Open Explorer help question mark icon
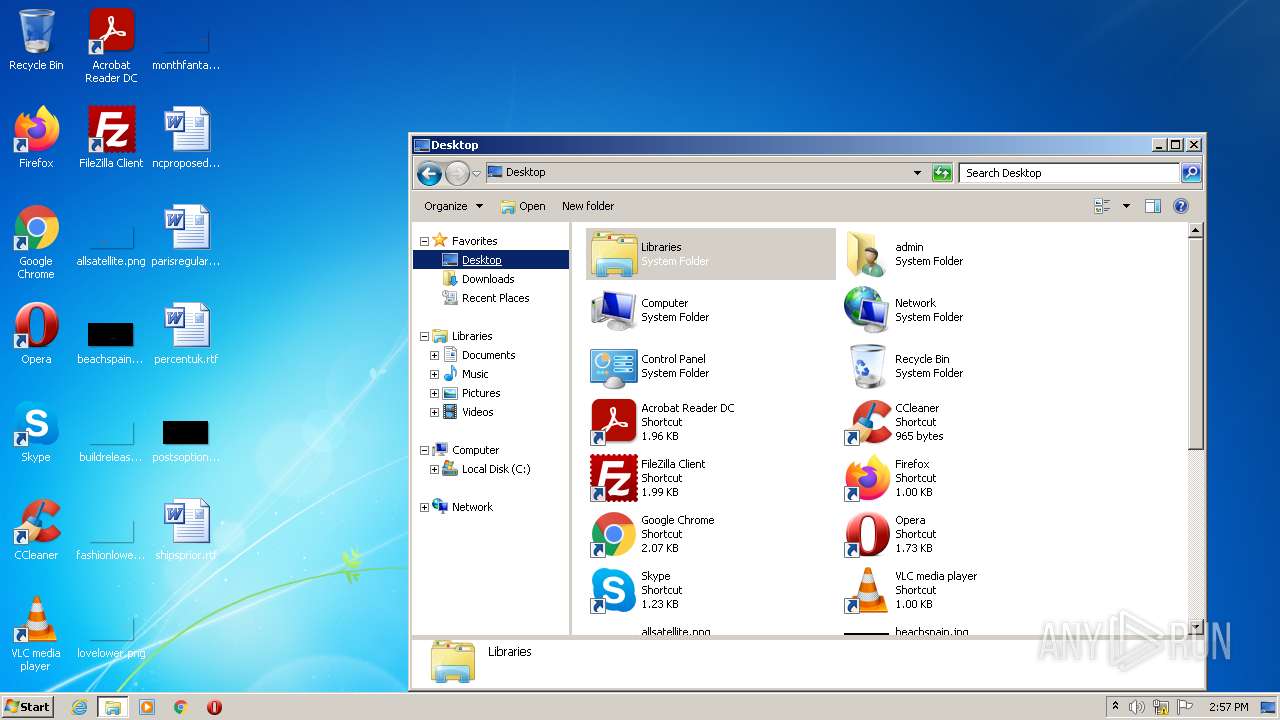The height and width of the screenshot is (720, 1280). pyautogui.click(x=1180, y=206)
